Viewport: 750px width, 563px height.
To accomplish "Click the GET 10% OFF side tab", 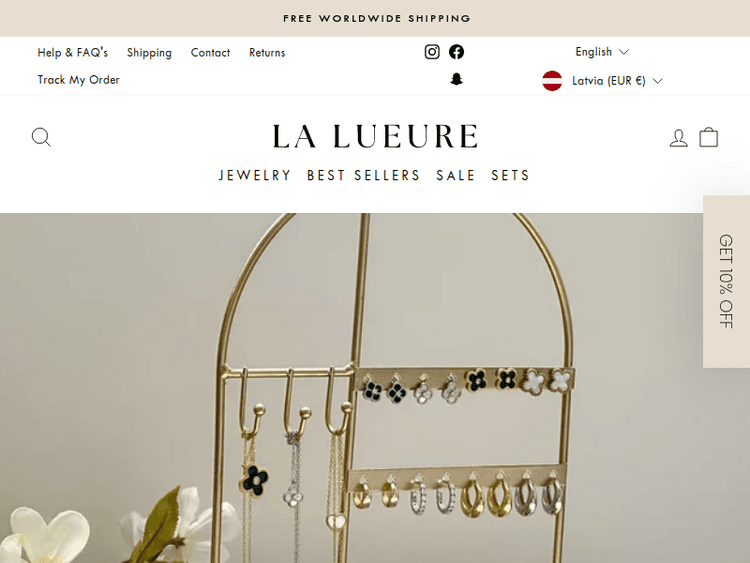I will [x=726, y=281].
